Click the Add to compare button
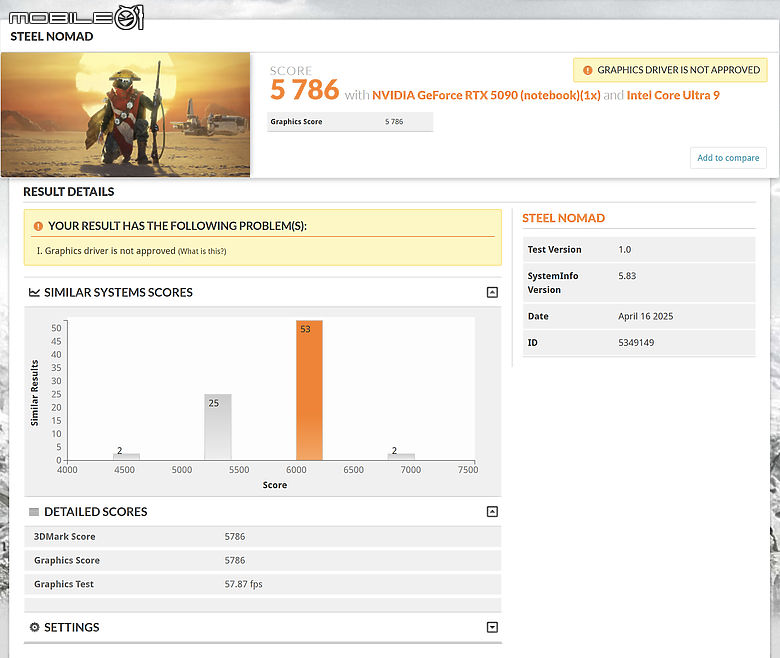This screenshot has width=780, height=658. click(x=728, y=158)
